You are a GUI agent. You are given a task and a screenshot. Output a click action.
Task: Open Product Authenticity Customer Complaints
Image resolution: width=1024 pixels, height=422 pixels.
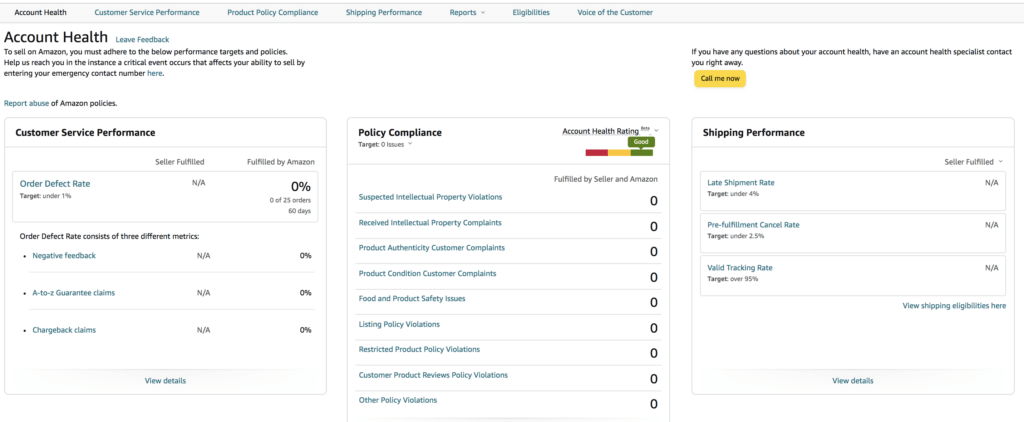click(432, 248)
